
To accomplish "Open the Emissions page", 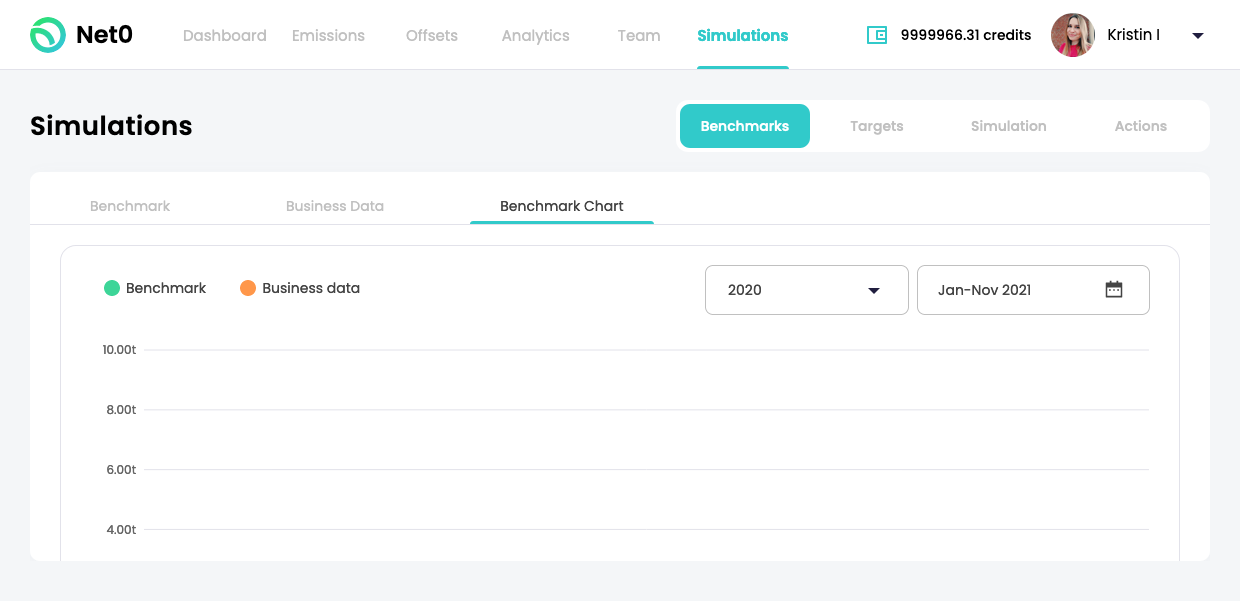I will (x=328, y=35).
